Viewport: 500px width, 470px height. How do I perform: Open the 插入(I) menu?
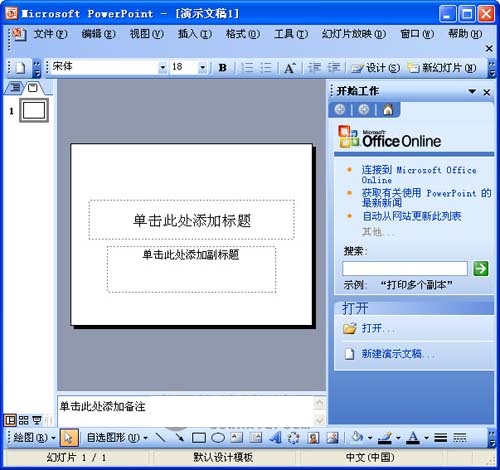click(x=195, y=34)
